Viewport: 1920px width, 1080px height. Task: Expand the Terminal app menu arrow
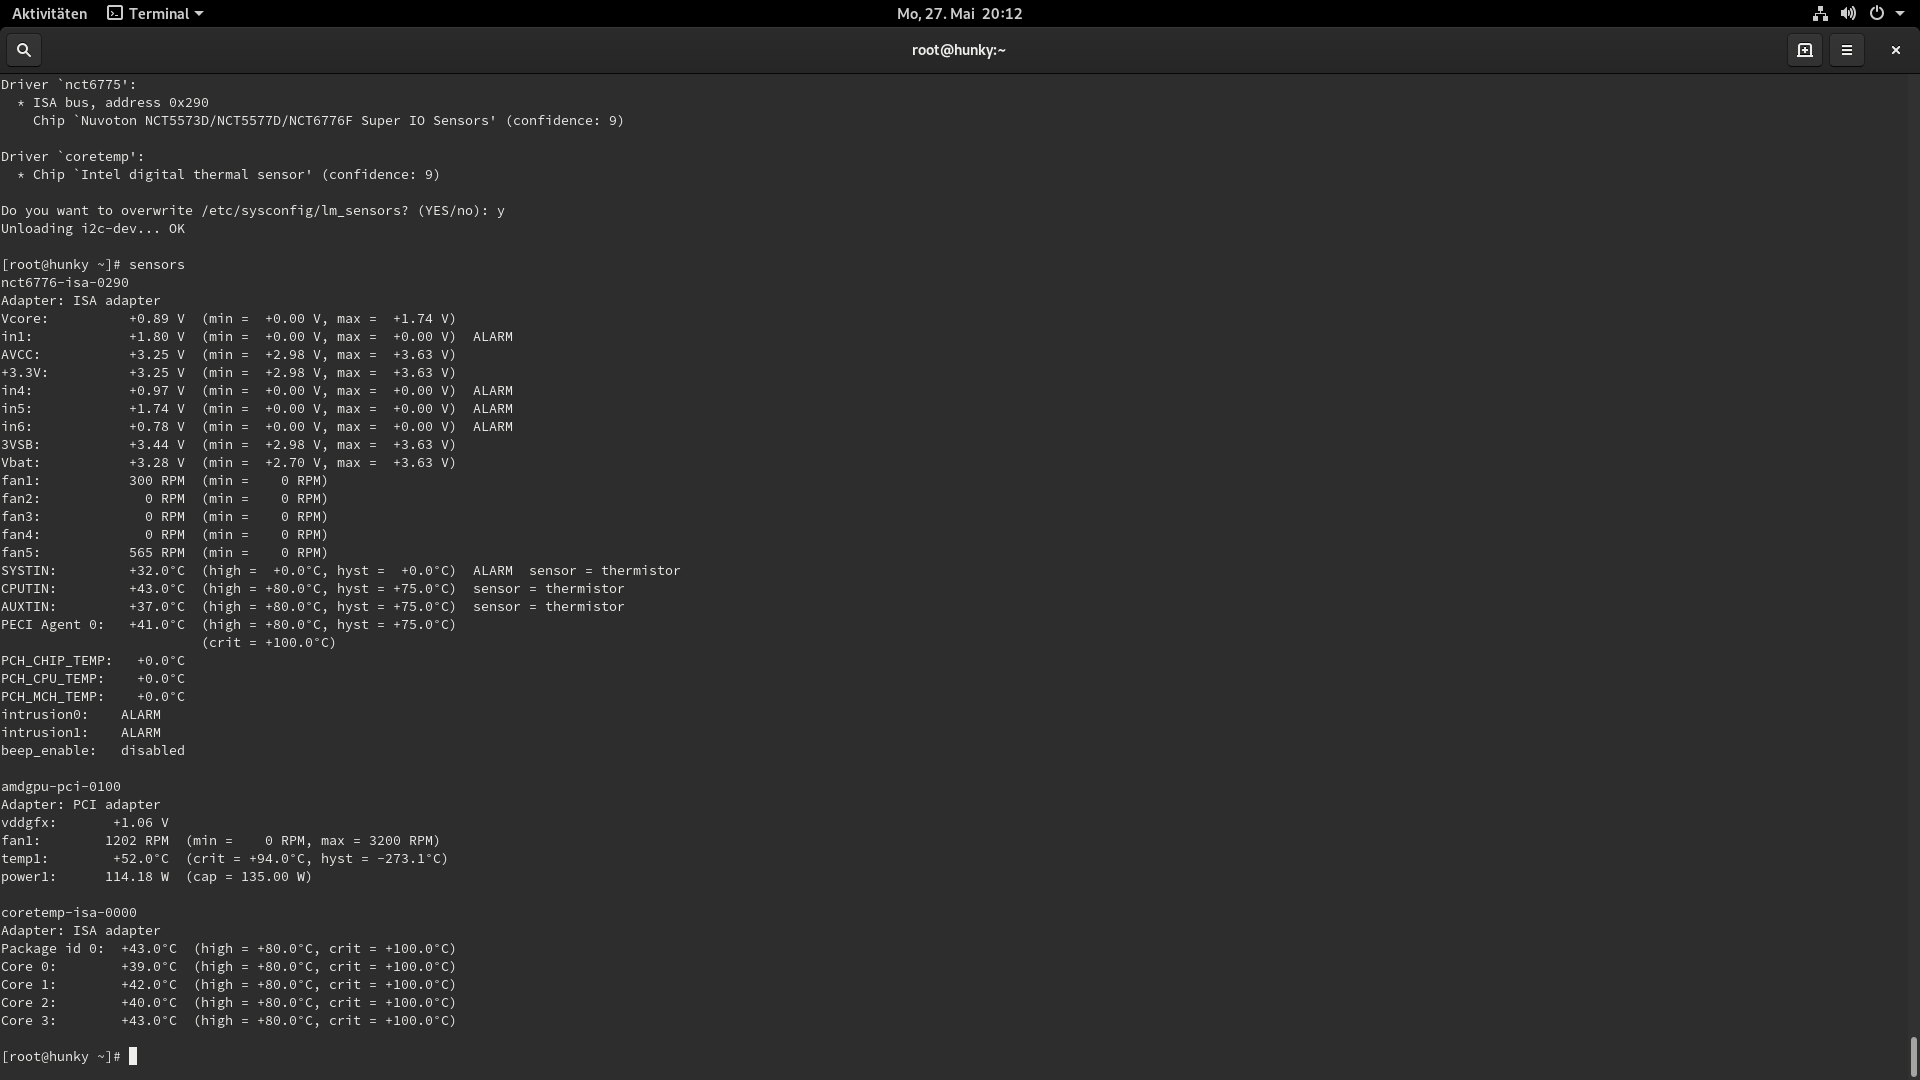tap(199, 14)
